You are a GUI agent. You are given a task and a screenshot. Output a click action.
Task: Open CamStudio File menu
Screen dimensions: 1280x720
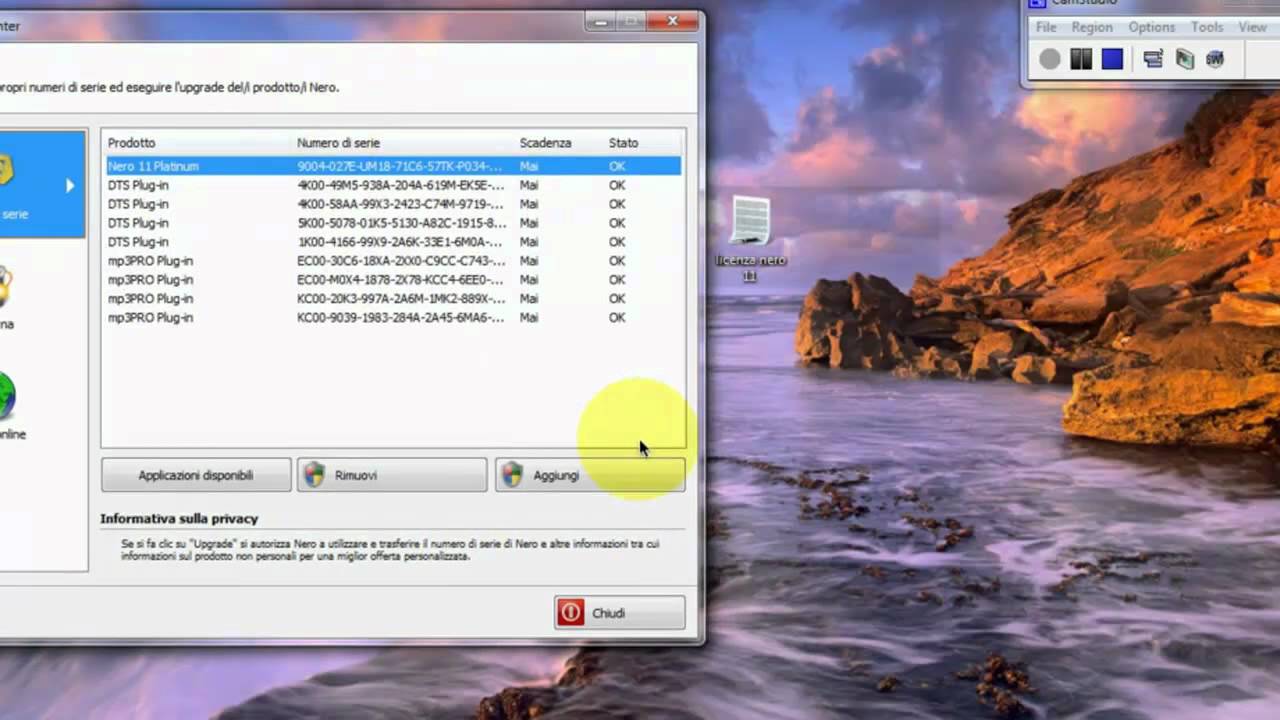coord(1046,27)
